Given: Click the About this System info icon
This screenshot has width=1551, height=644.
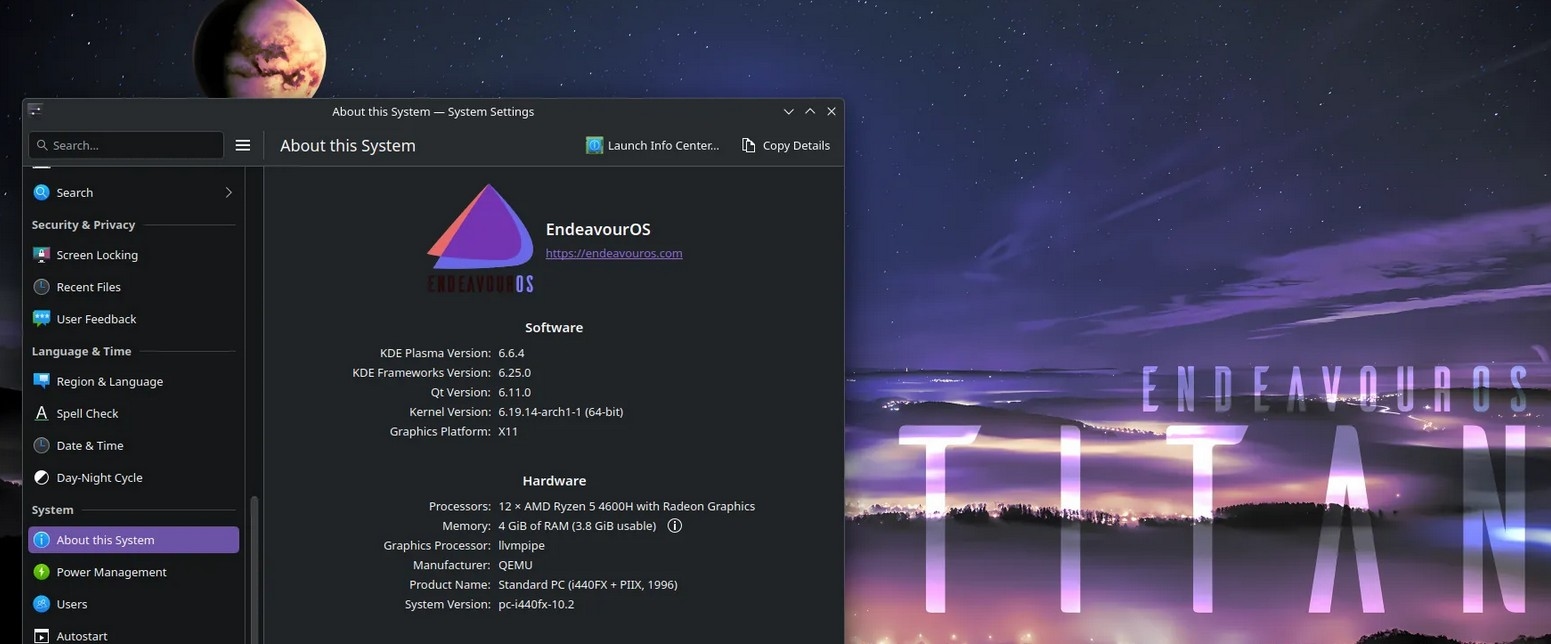Looking at the screenshot, I should [x=41, y=540].
